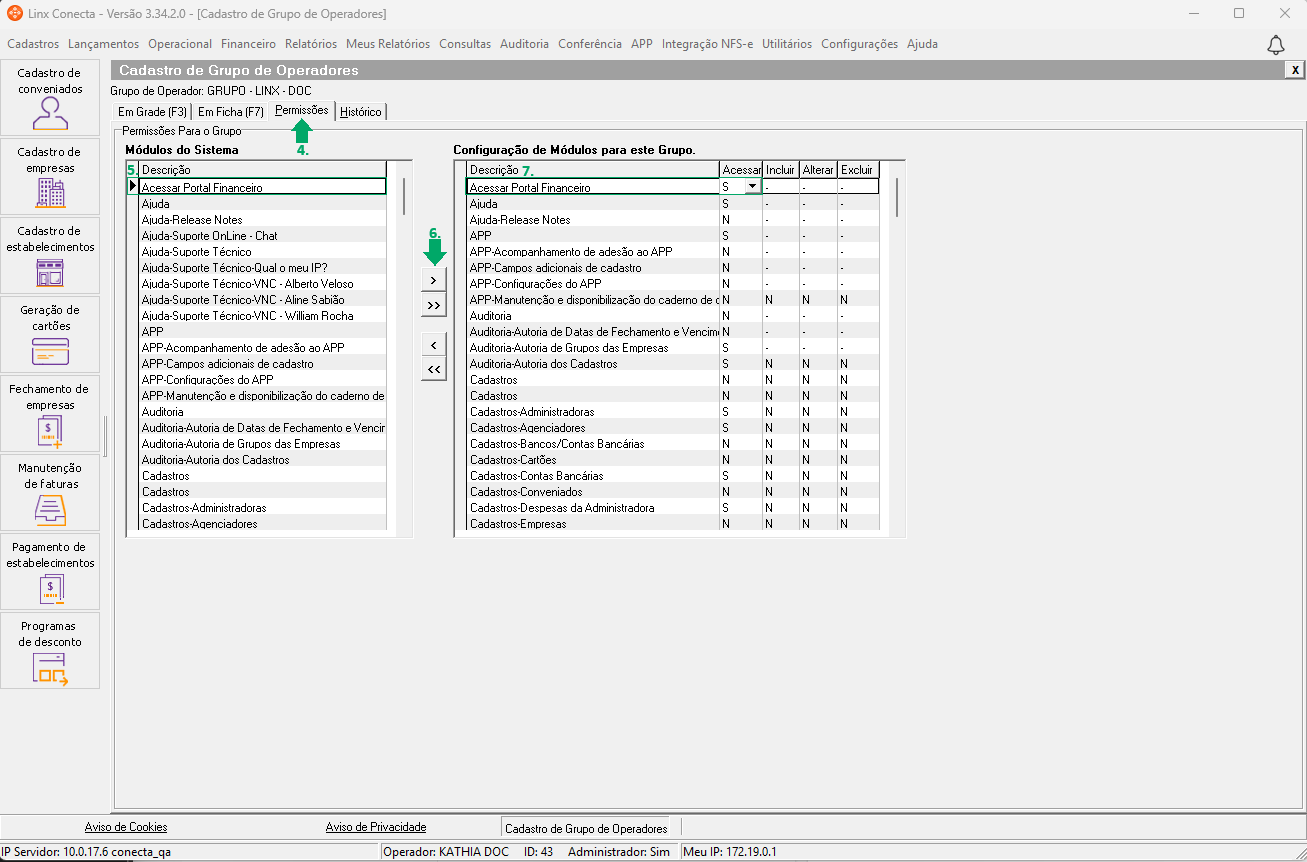This screenshot has width=1307, height=862.
Task: Select Cadastros-Empresas in group configuration
Action: [x=593, y=523]
